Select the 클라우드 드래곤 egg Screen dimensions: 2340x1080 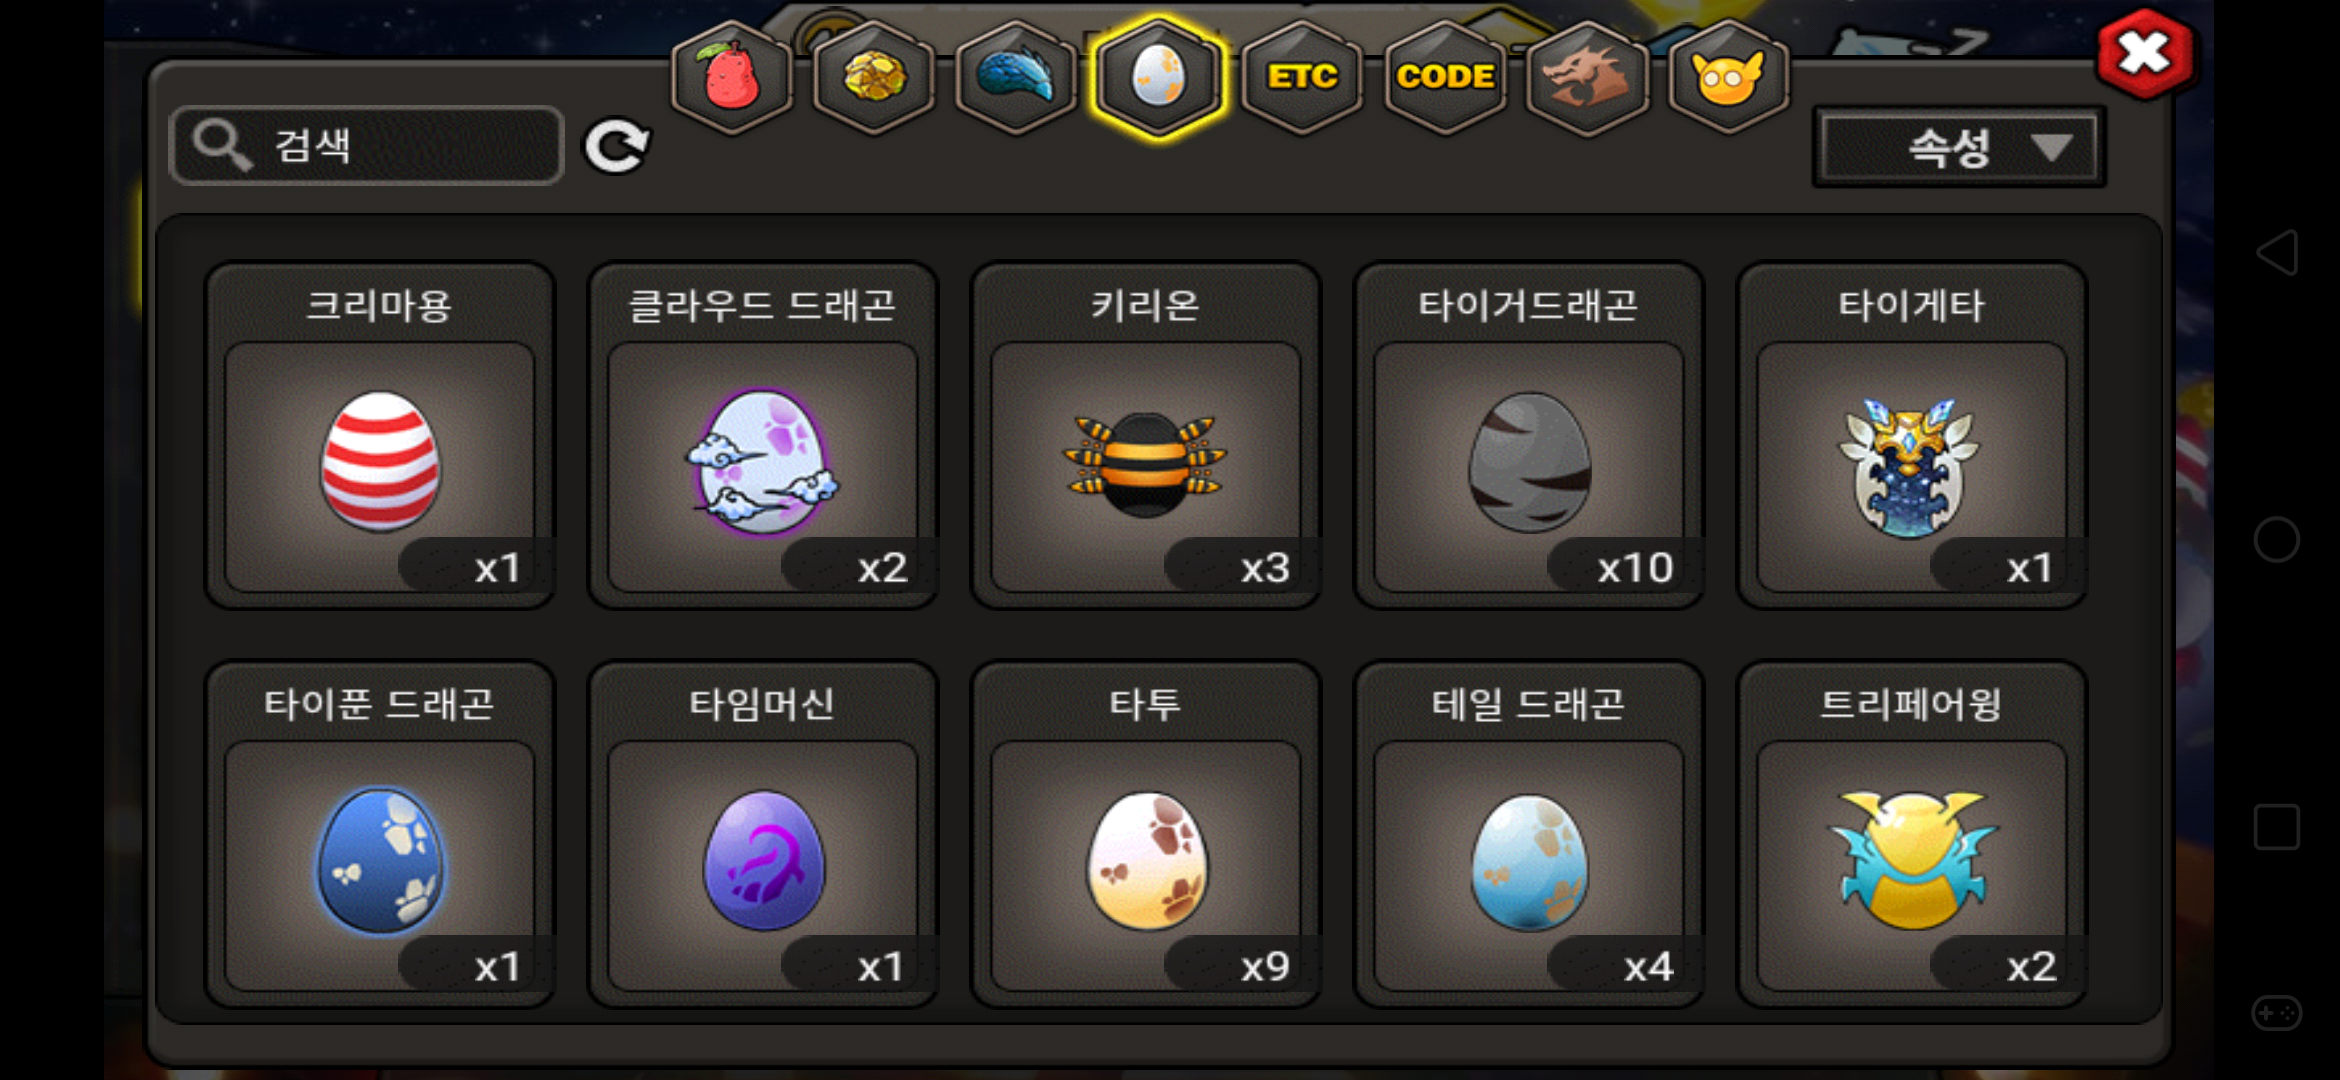763,436
